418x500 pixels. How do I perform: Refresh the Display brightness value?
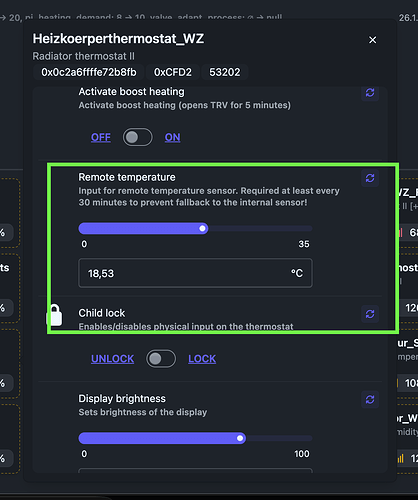pyautogui.click(x=370, y=399)
